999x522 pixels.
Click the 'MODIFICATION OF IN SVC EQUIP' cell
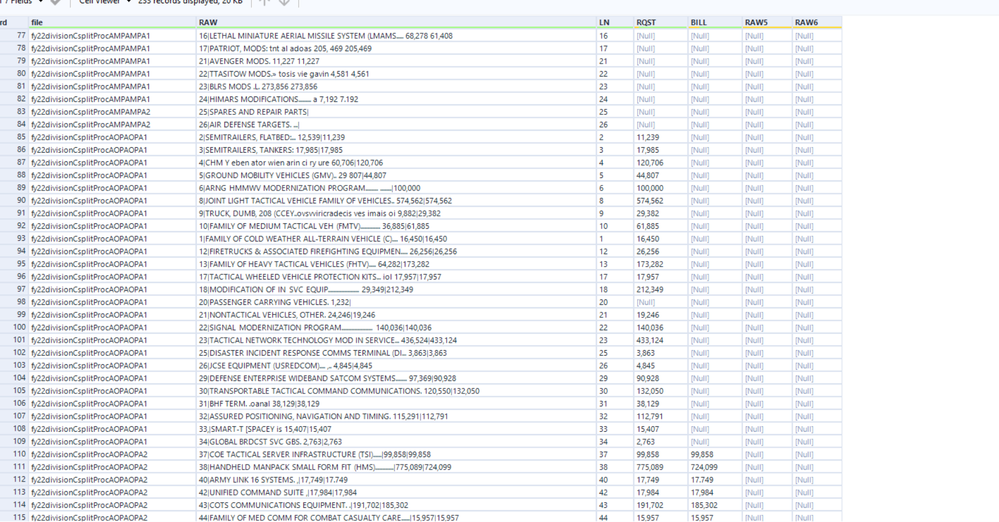pyautogui.click(x=396, y=289)
